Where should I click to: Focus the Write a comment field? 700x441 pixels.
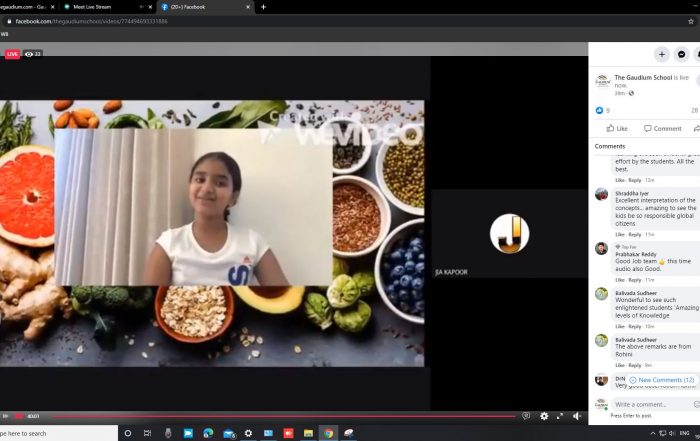click(x=654, y=404)
